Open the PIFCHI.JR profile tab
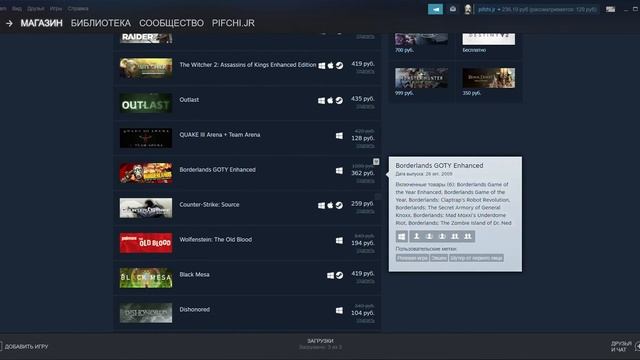The image size is (640, 360). pos(233,23)
